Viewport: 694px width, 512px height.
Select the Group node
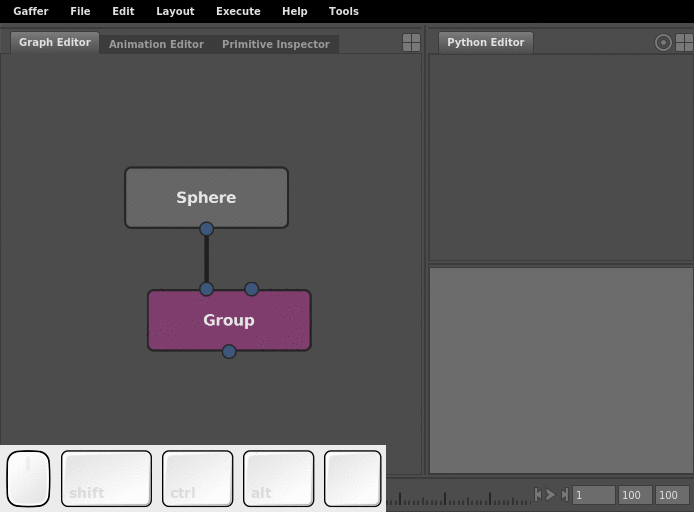(x=229, y=320)
